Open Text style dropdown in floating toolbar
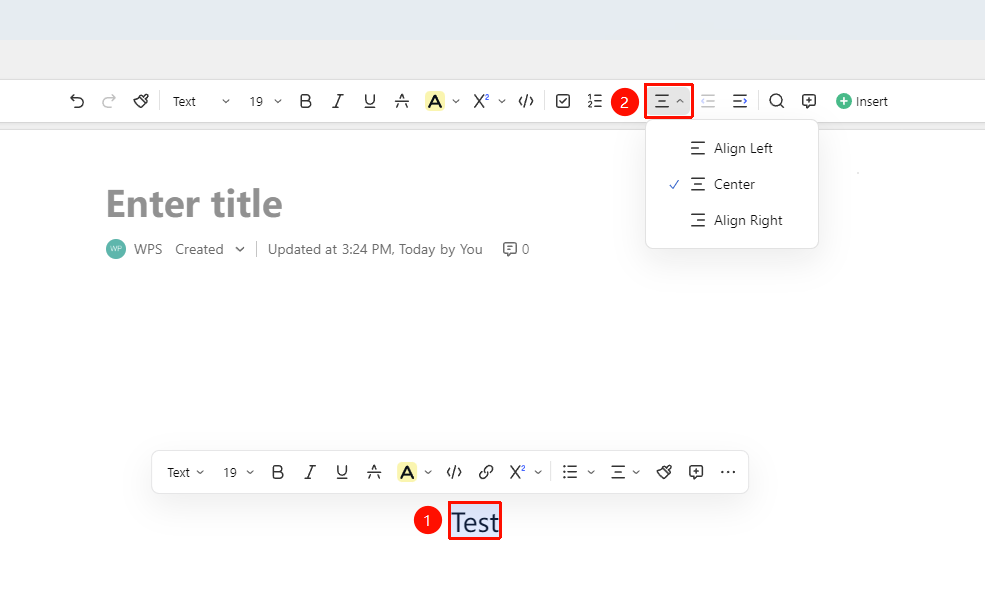This screenshot has height=597, width=985. point(185,473)
